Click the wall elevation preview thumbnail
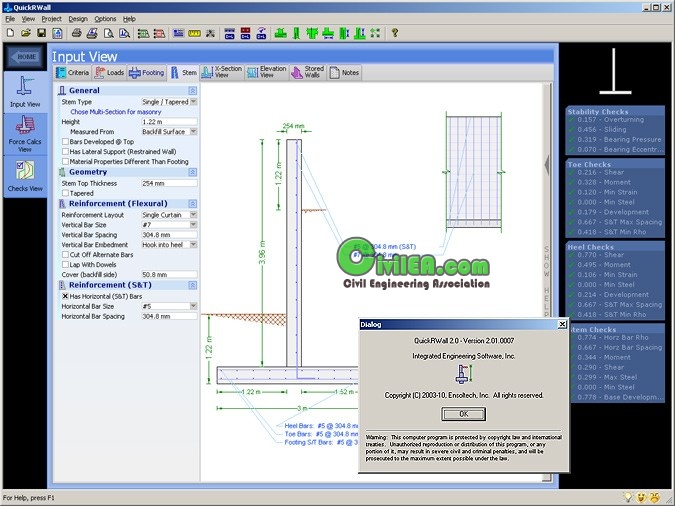 [474, 170]
